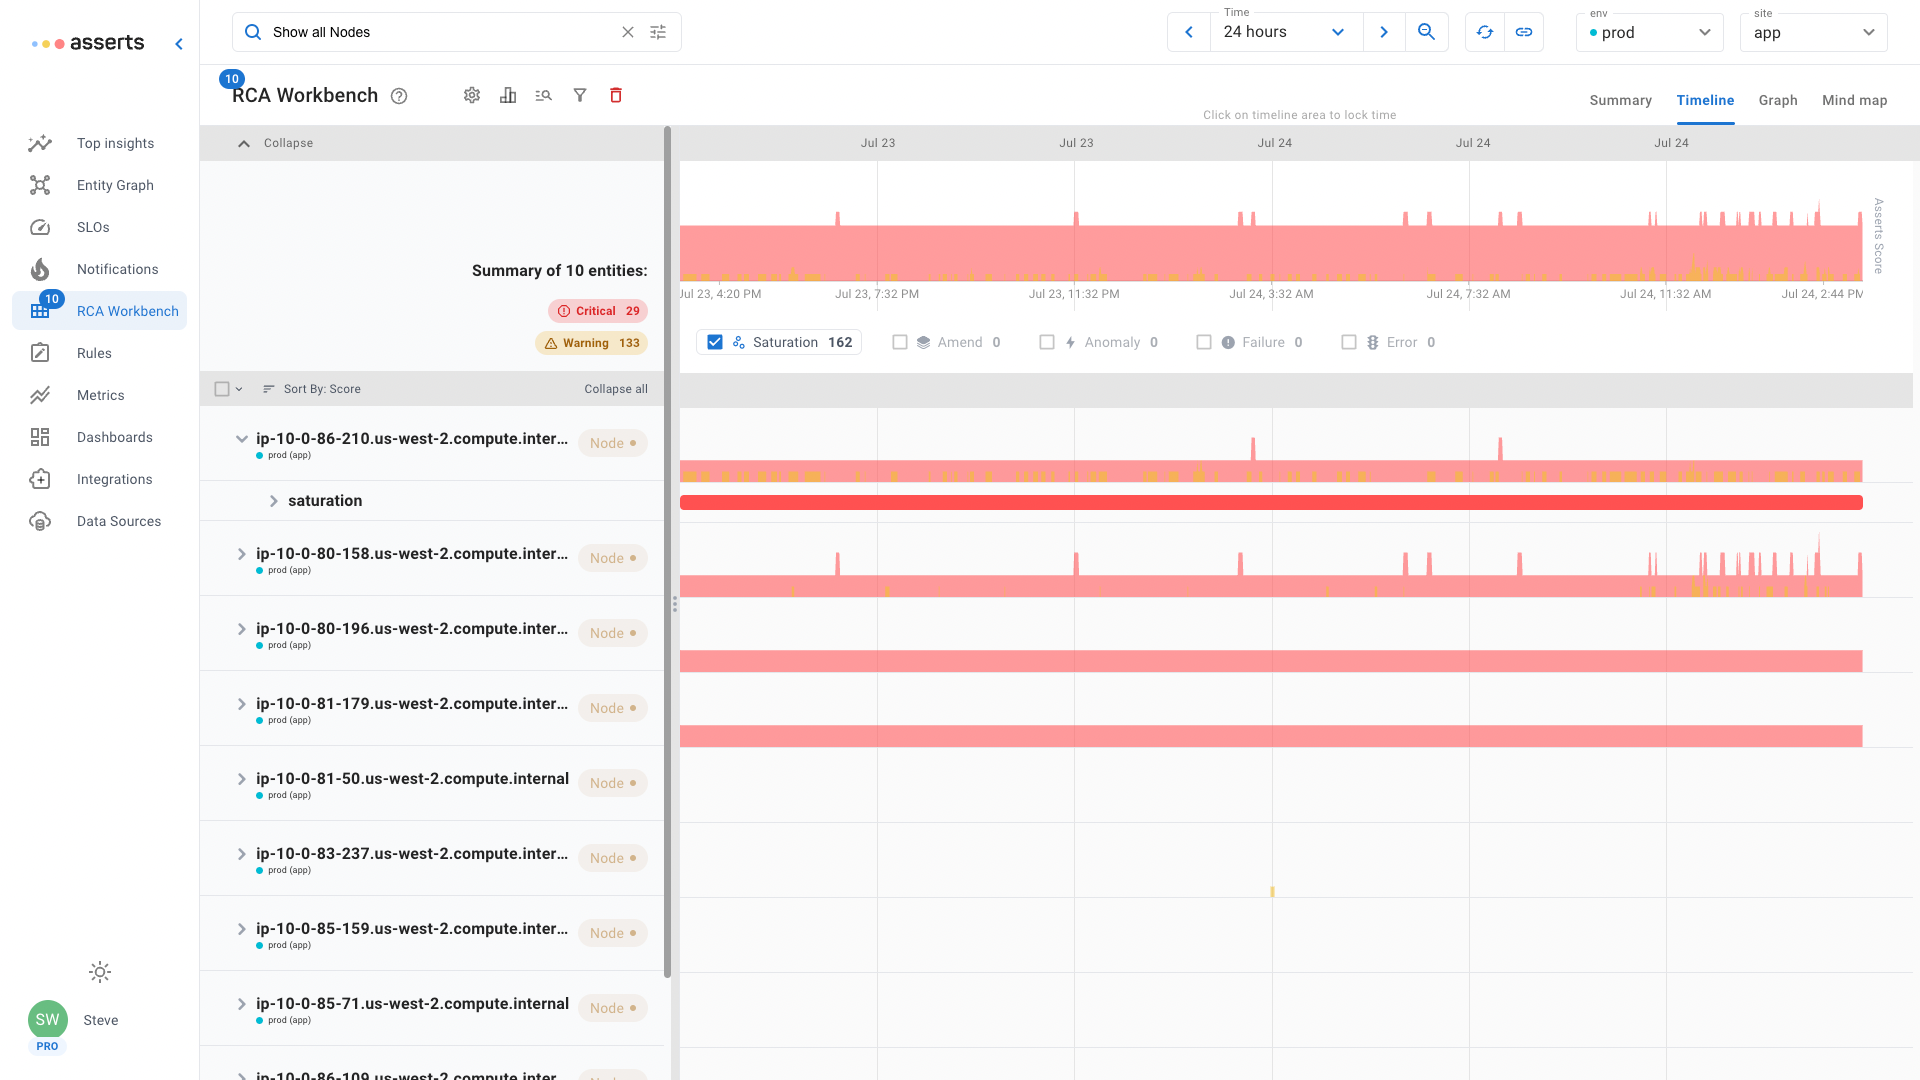Viewport: 1920px width, 1080px height.
Task: Enable the Failure checkbox filter
Action: [1204, 342]
